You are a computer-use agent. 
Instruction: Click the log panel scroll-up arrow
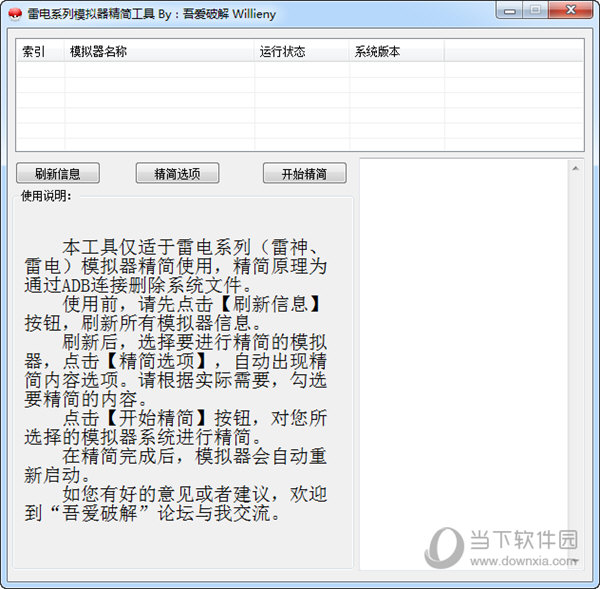pyautogui.click(x=576, y=168)
